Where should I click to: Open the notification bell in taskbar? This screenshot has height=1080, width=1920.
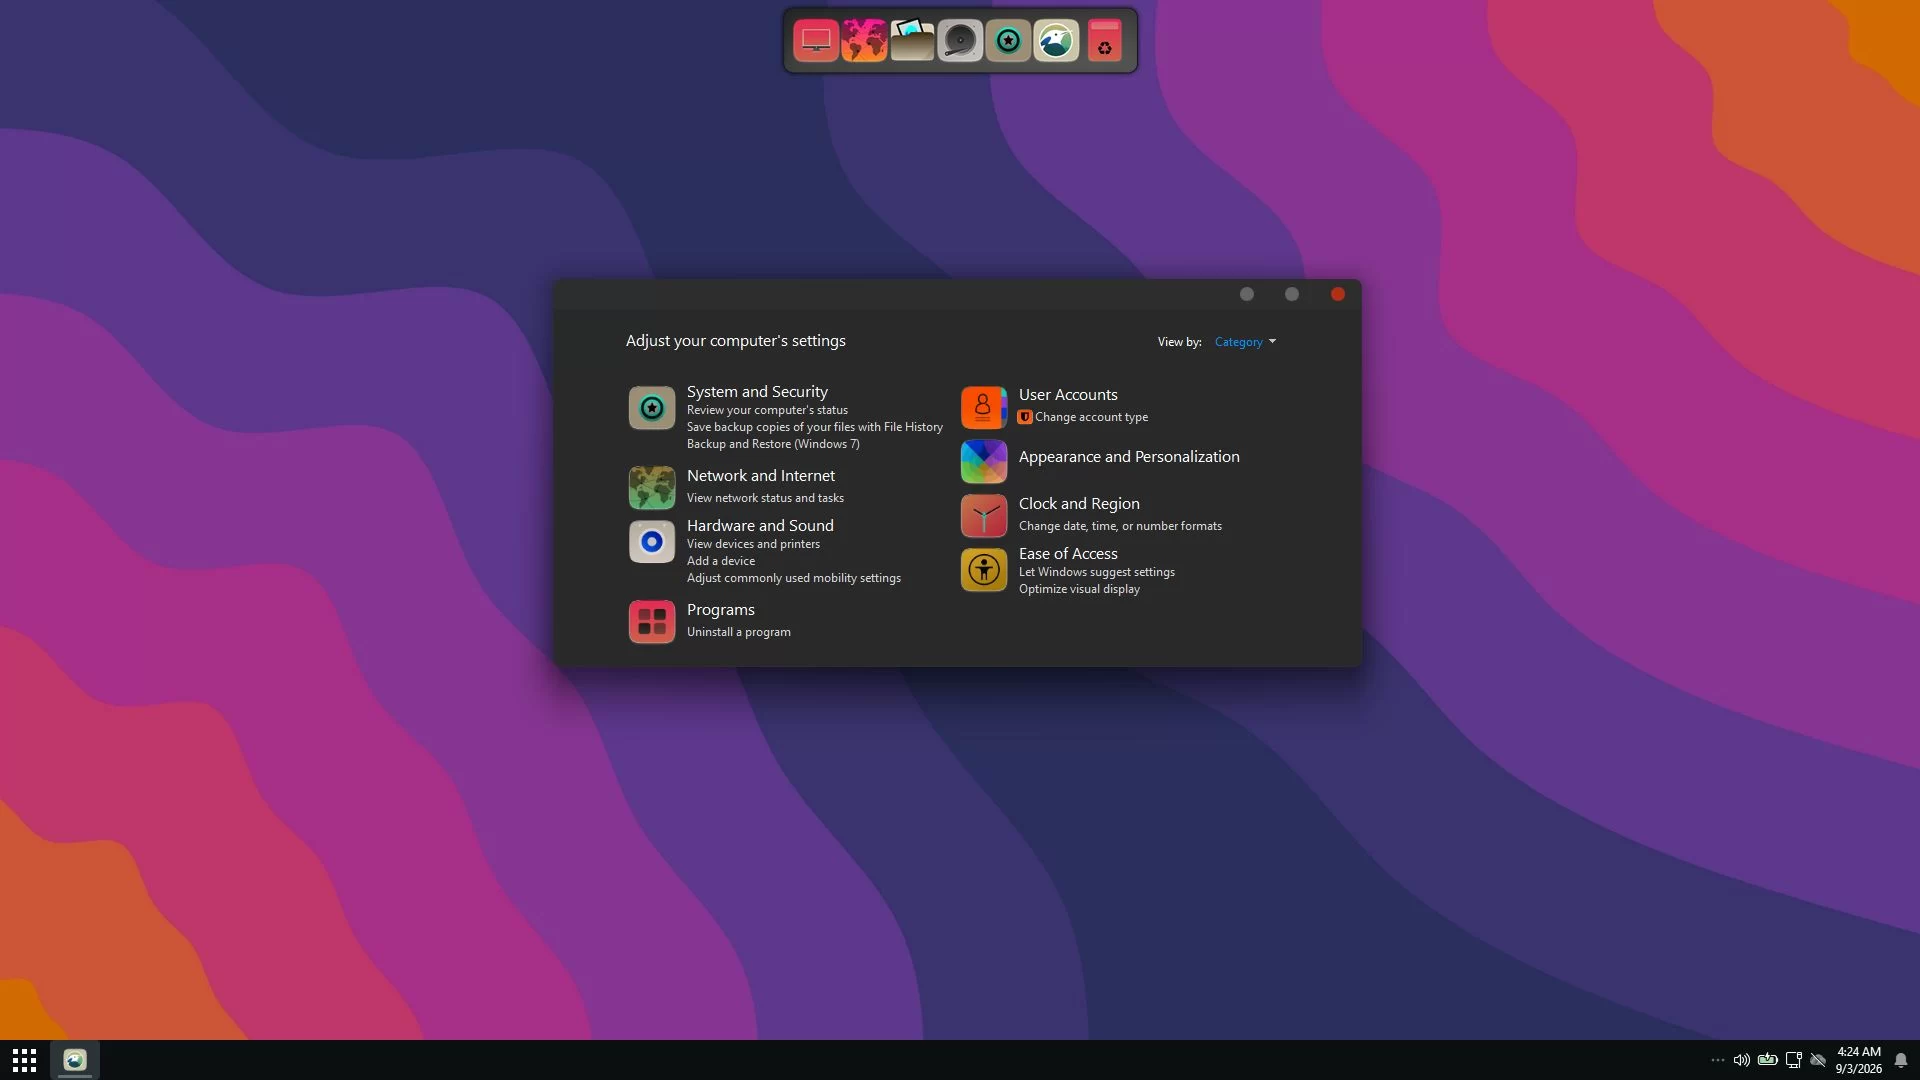(x=1901, y=1060)
